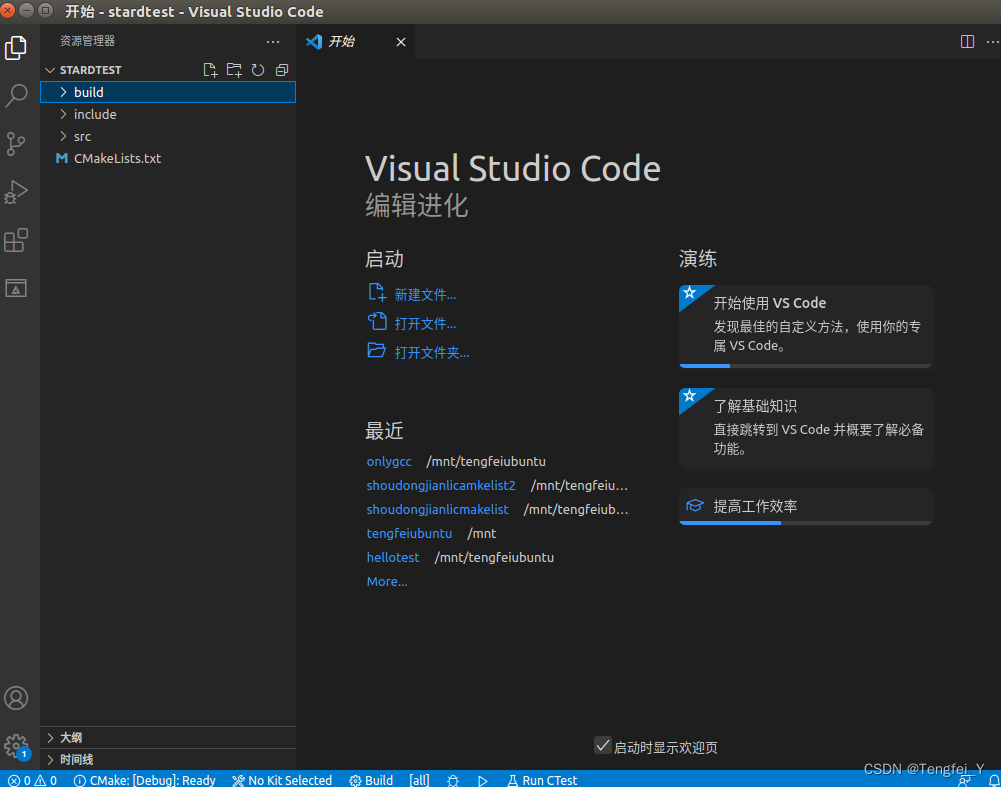Click the Build button in status bar
The width and height of the screenshot is (1001, 787).
pos(371,780)
